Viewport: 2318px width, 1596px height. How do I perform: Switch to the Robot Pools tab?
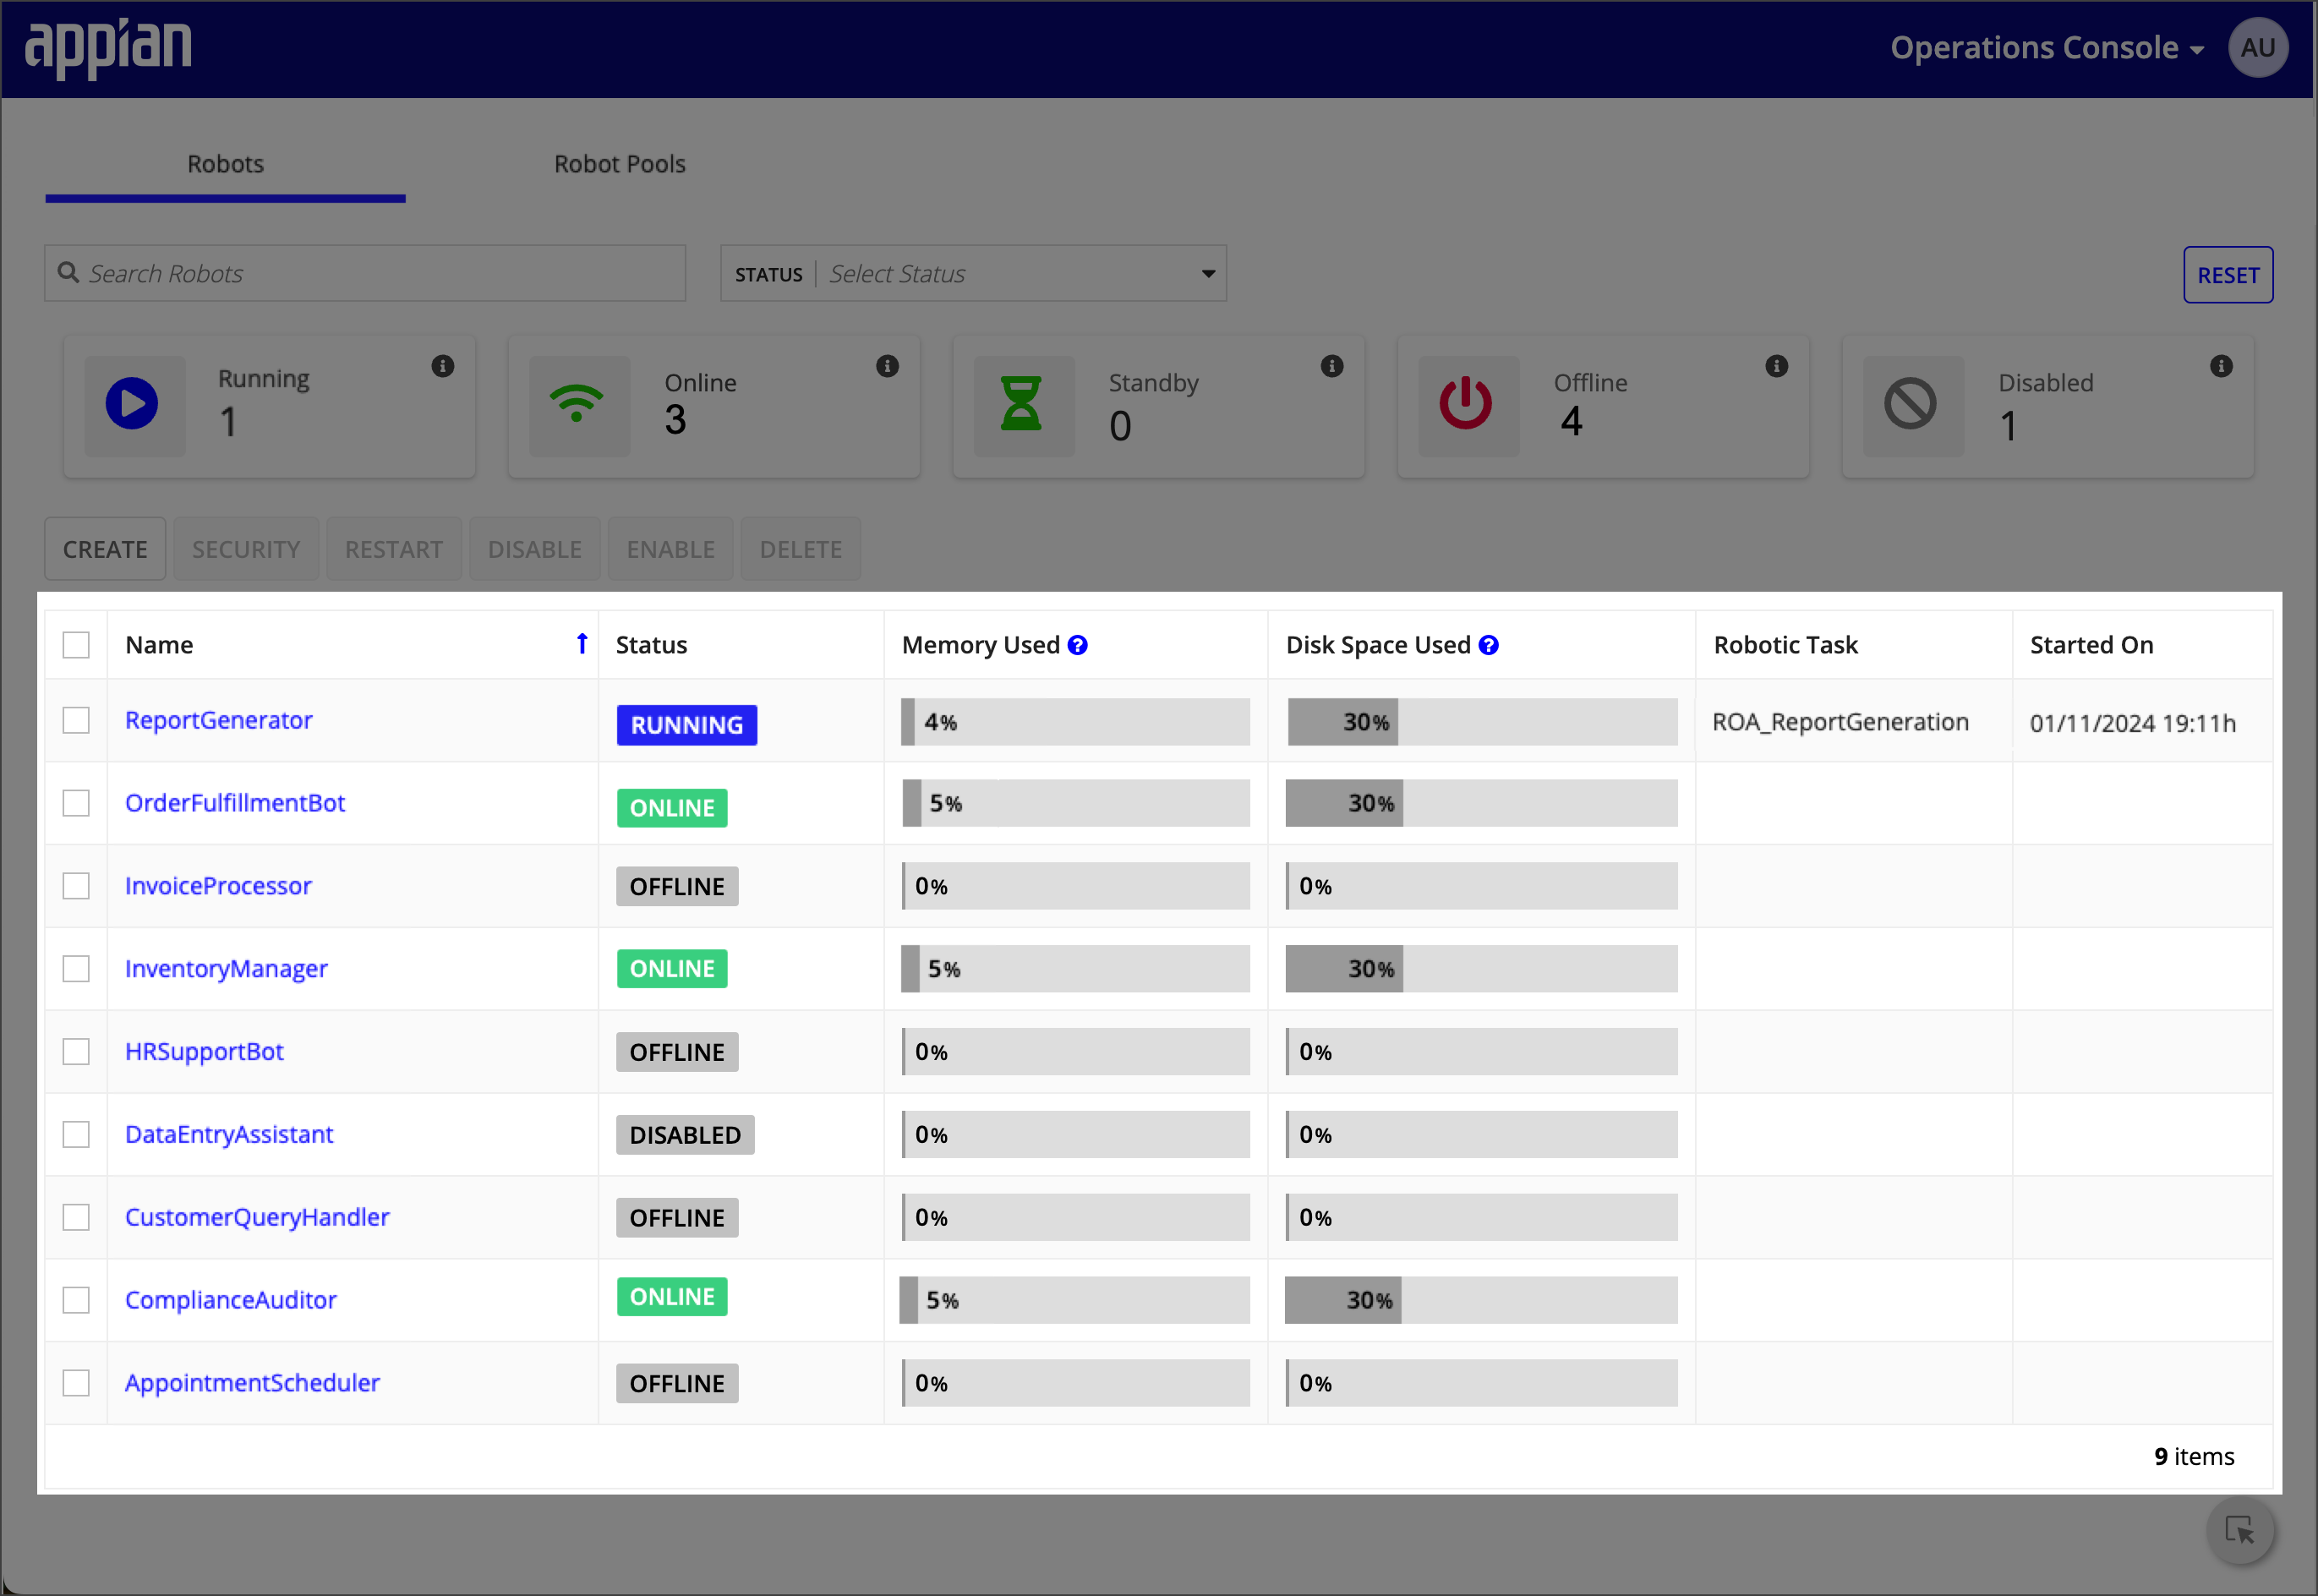(620, 164)
